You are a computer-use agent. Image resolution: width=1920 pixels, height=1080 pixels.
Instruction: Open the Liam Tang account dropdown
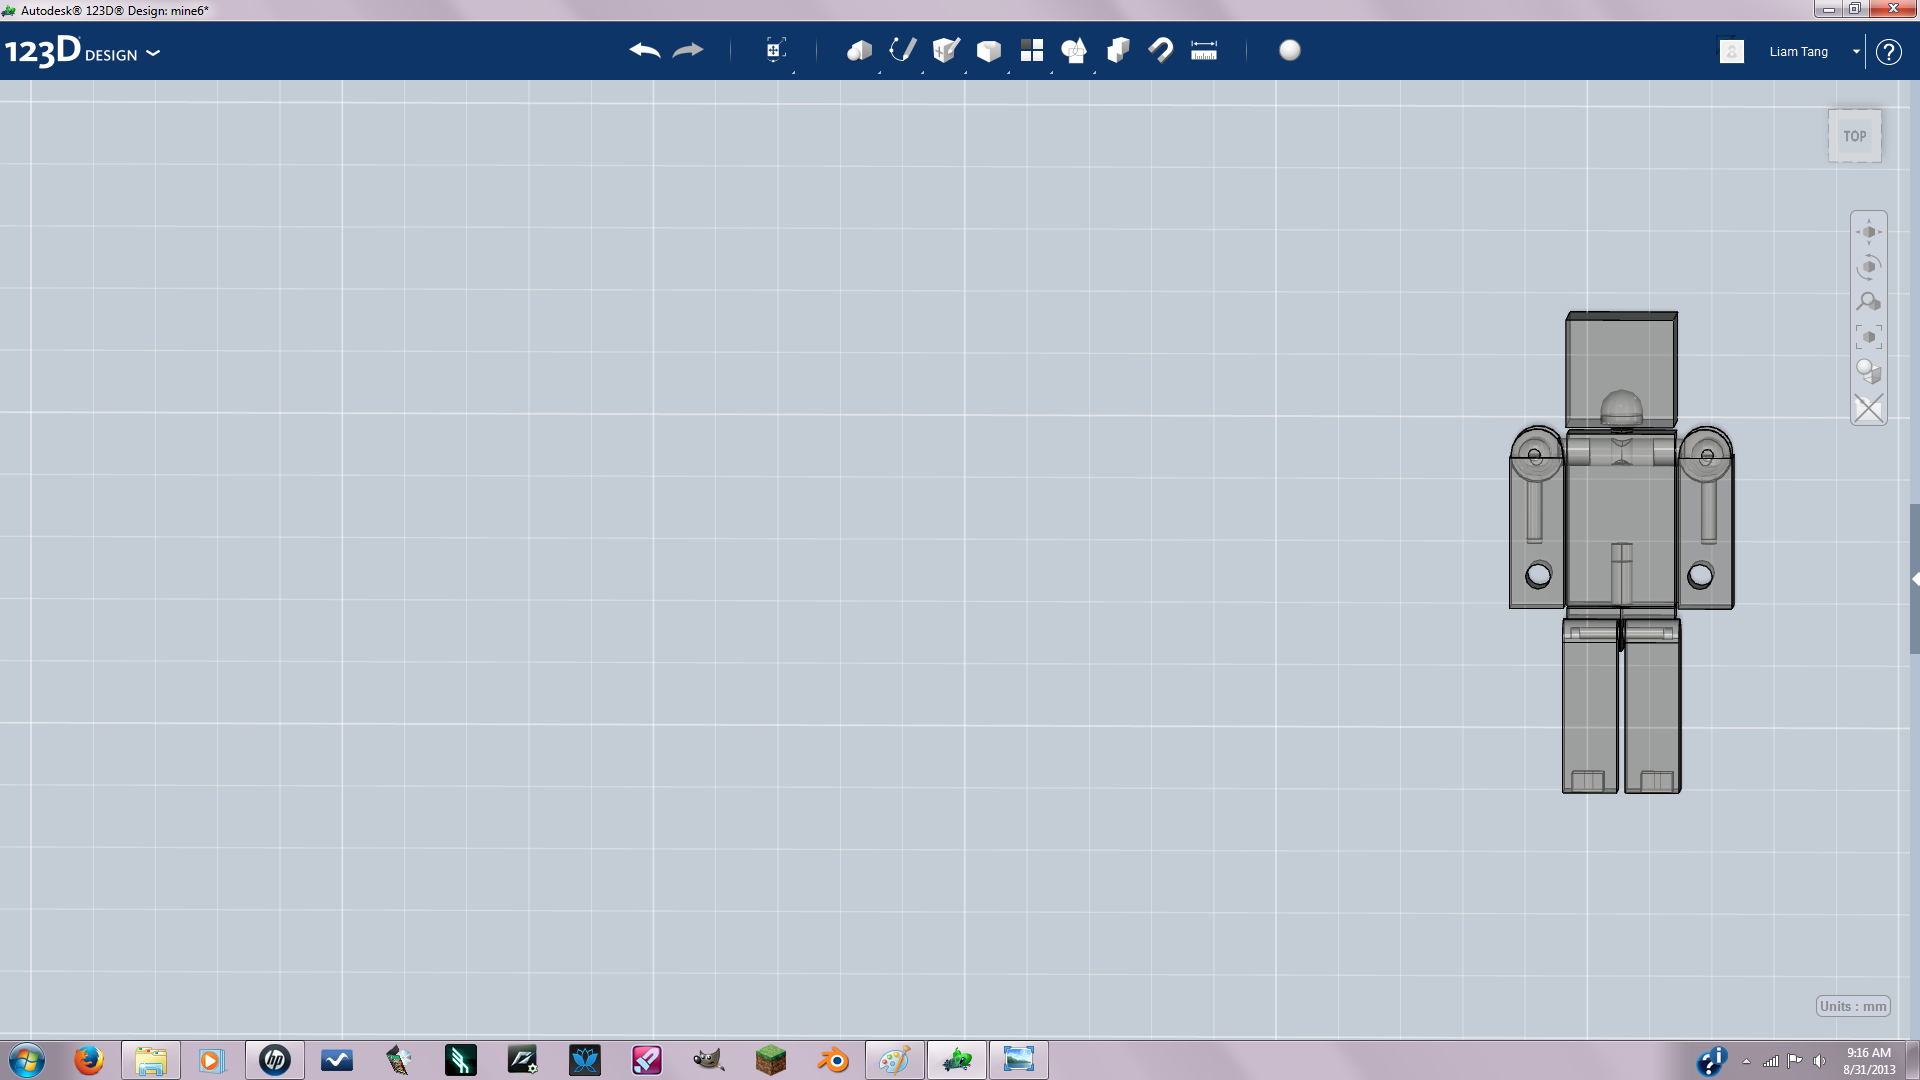(x=1856, y=52)
